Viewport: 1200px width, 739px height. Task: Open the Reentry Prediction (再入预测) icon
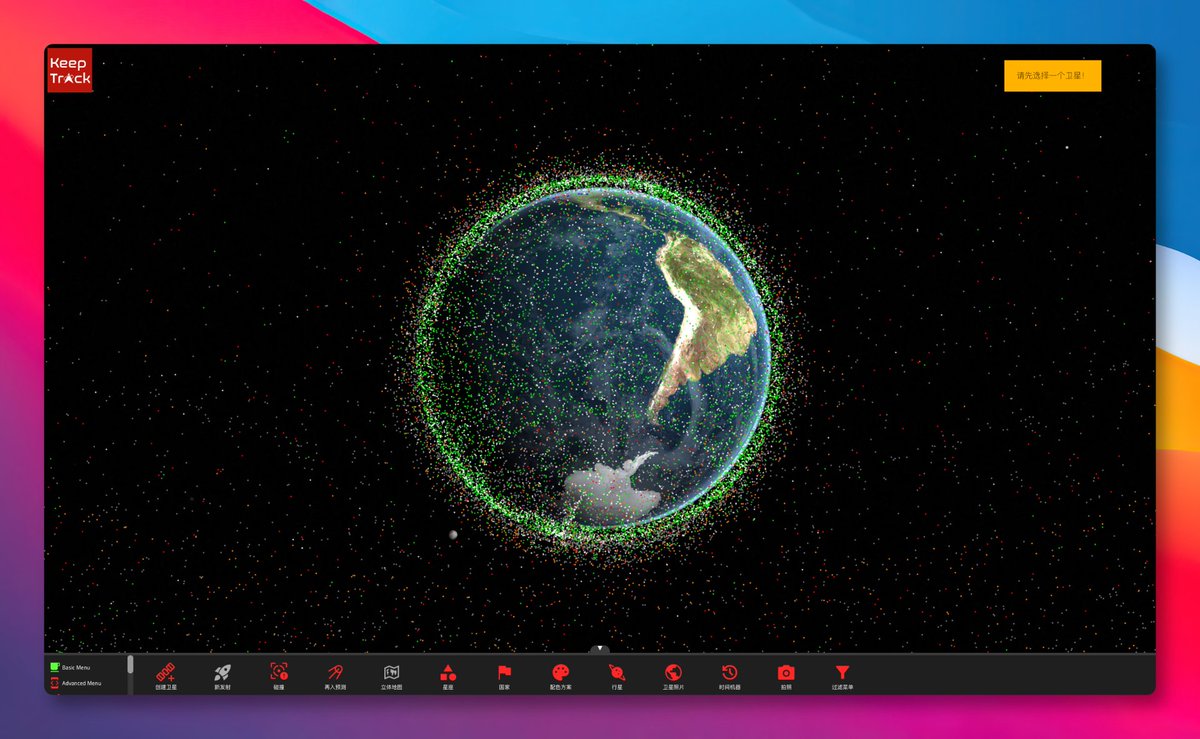(335, 676)
